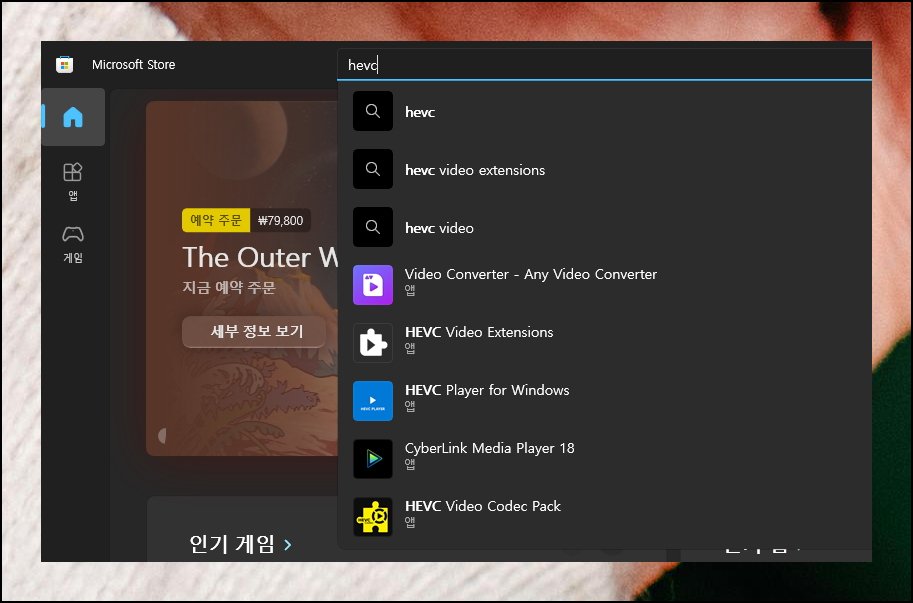Viewport: 913px width, 603px height.
Task: Select 'hevc video extensions' search suggestion
Action: coord(475,170)
